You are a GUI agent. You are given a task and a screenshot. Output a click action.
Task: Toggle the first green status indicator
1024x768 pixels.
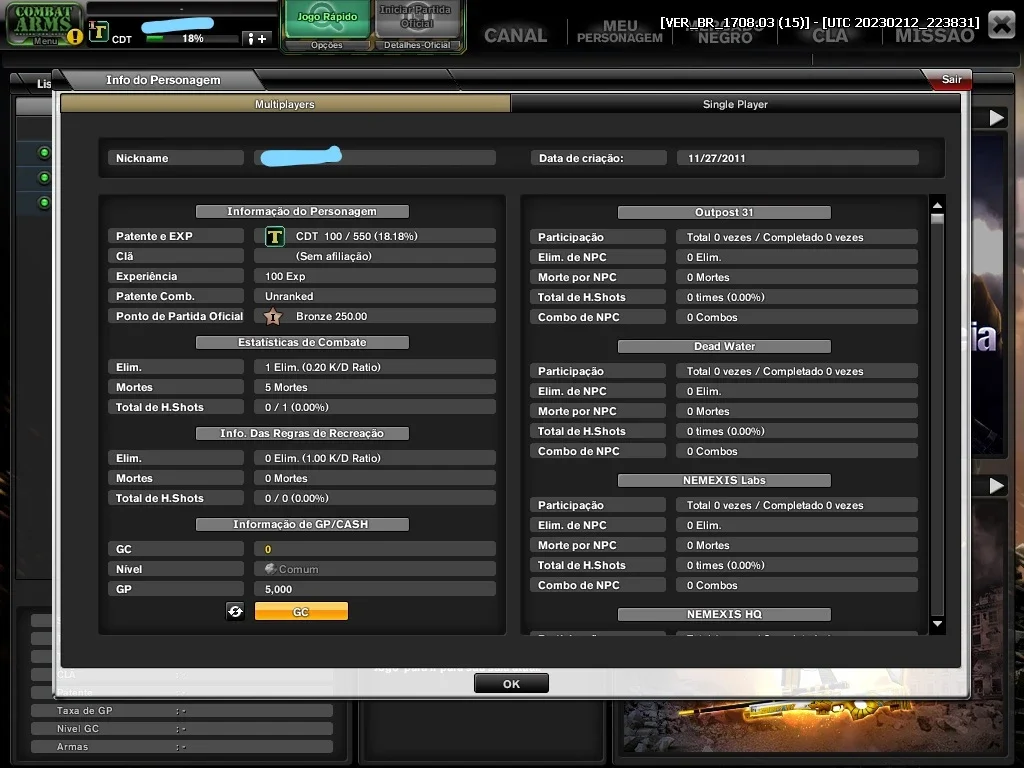[x=44, y=153]
